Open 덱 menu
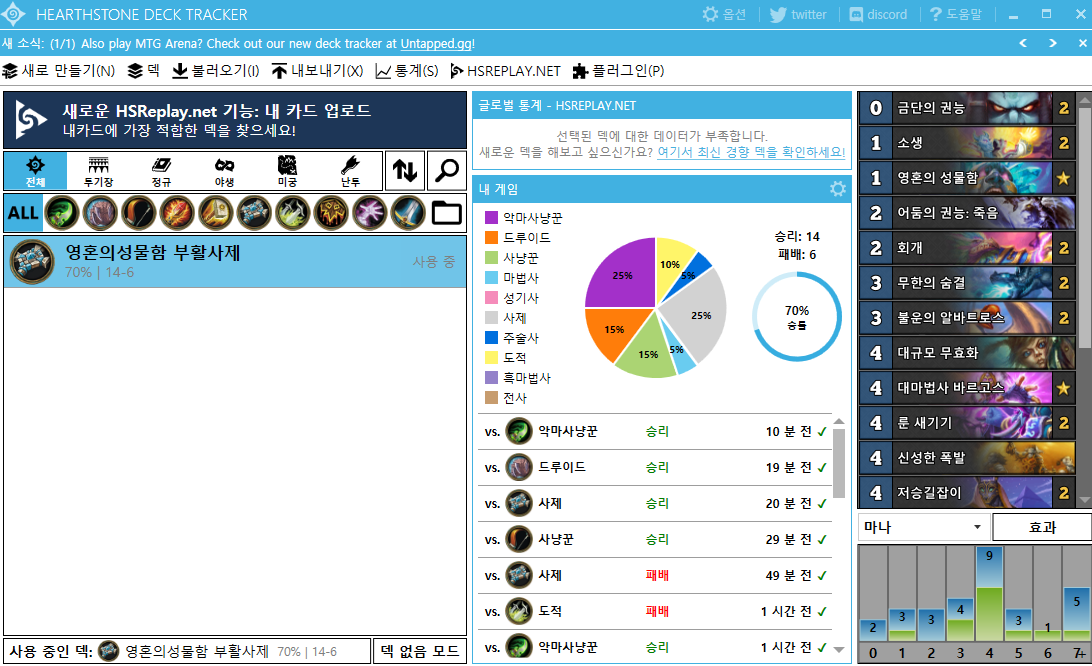Viewport: 1092px width, 666px height. (144, 71)
